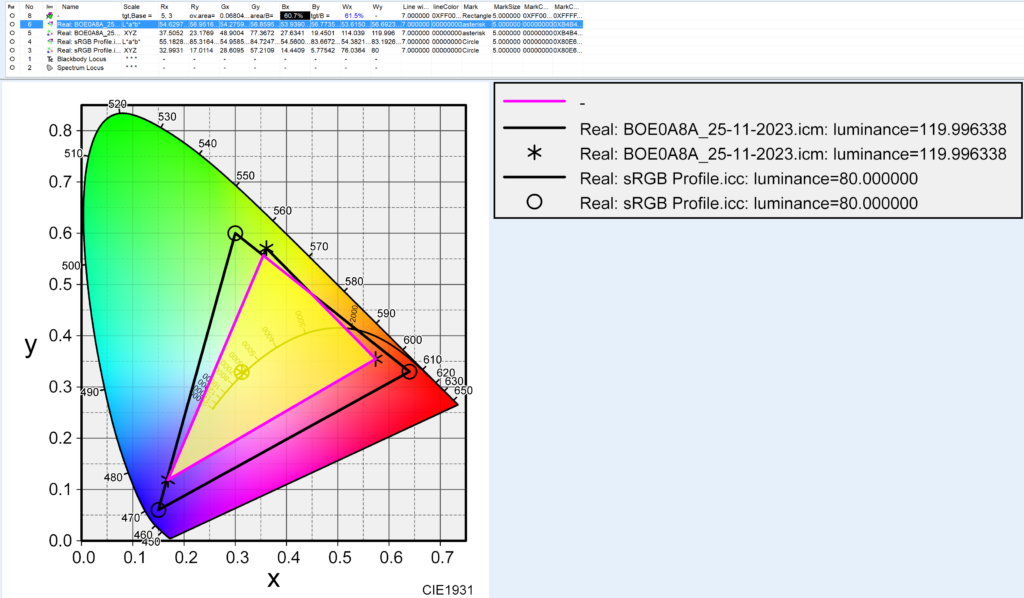Toggle radio circle of row No 8

tap(12, 16)
